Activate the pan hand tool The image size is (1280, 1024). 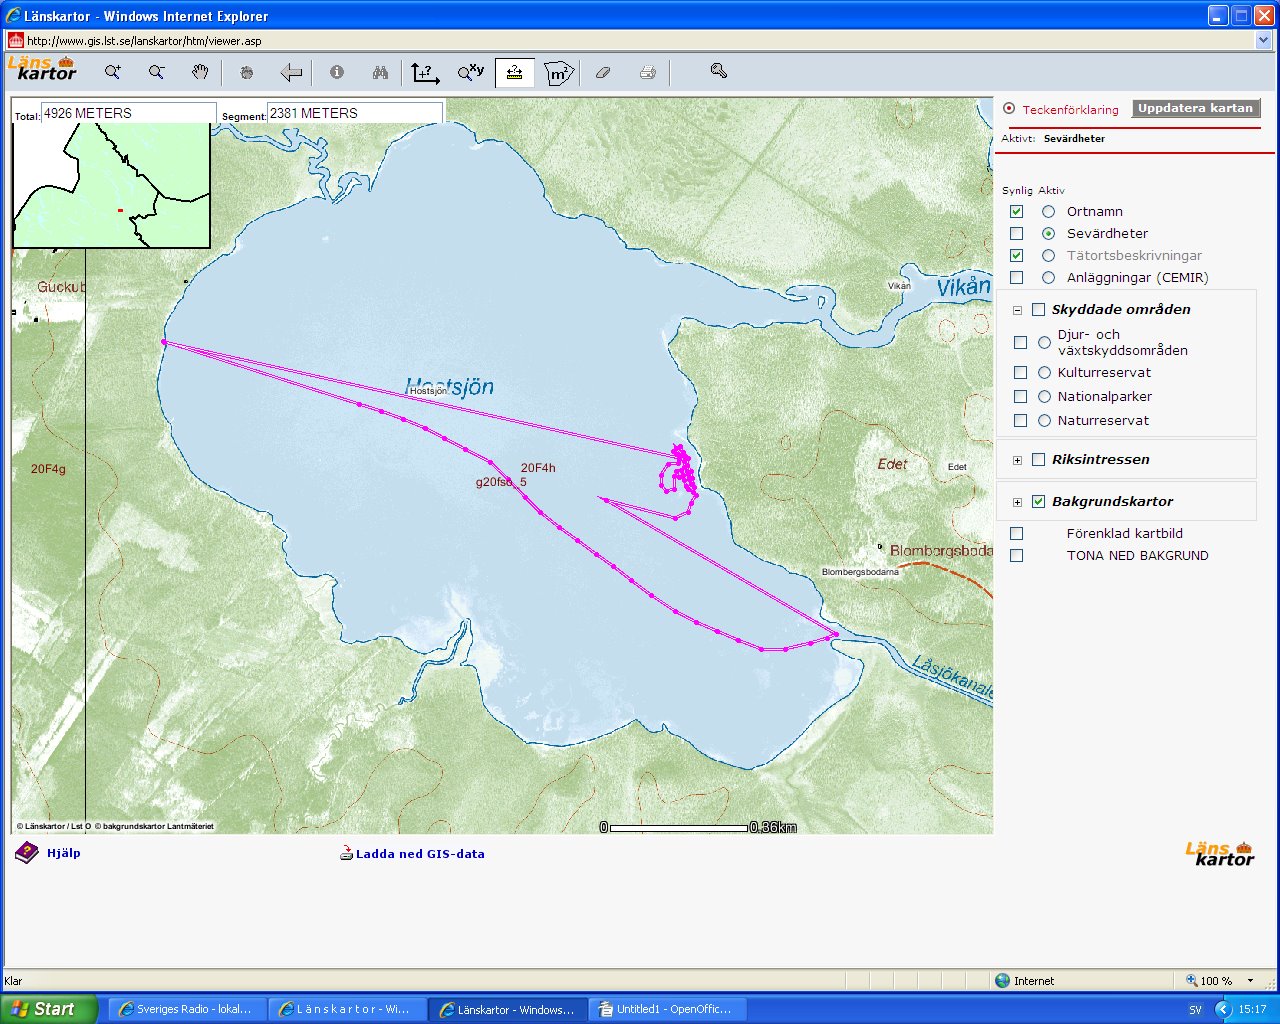tap(201, 72)
